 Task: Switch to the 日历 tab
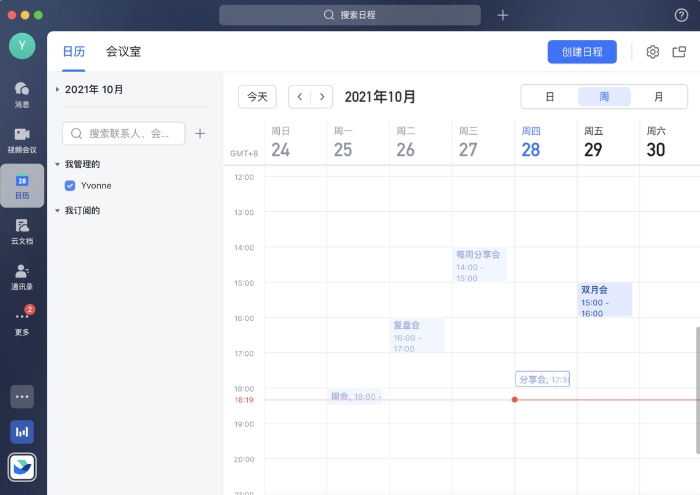pos(74,52)
